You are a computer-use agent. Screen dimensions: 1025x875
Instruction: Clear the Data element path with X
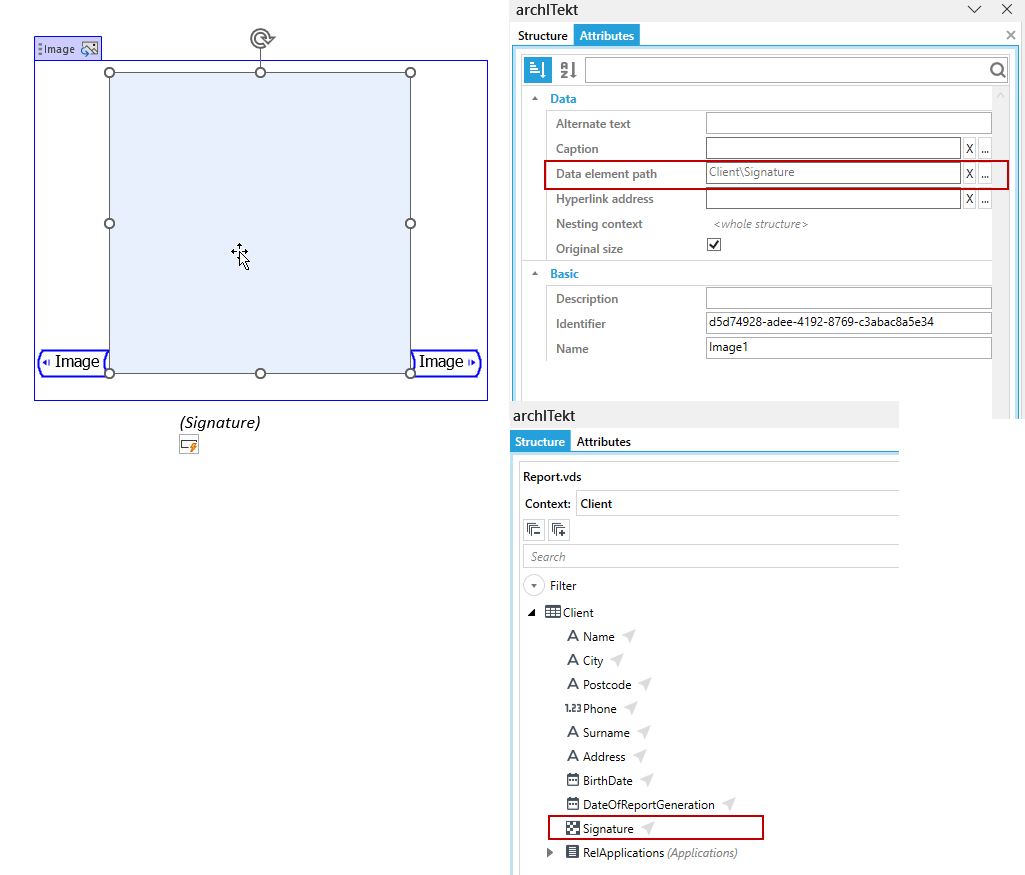click(x=969, y=174)
